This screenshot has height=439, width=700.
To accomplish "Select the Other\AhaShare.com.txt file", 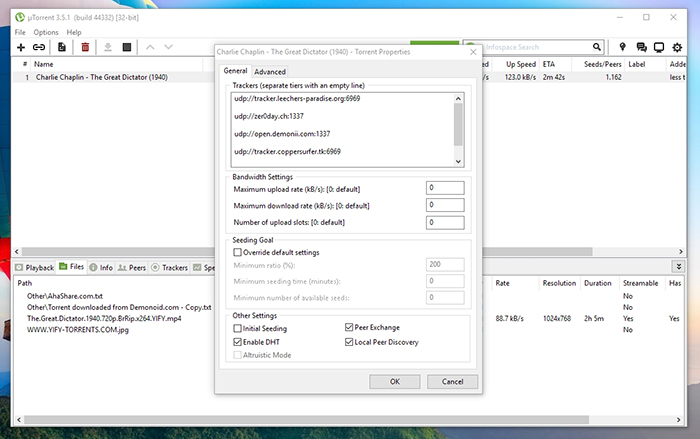I will point(65,296).
